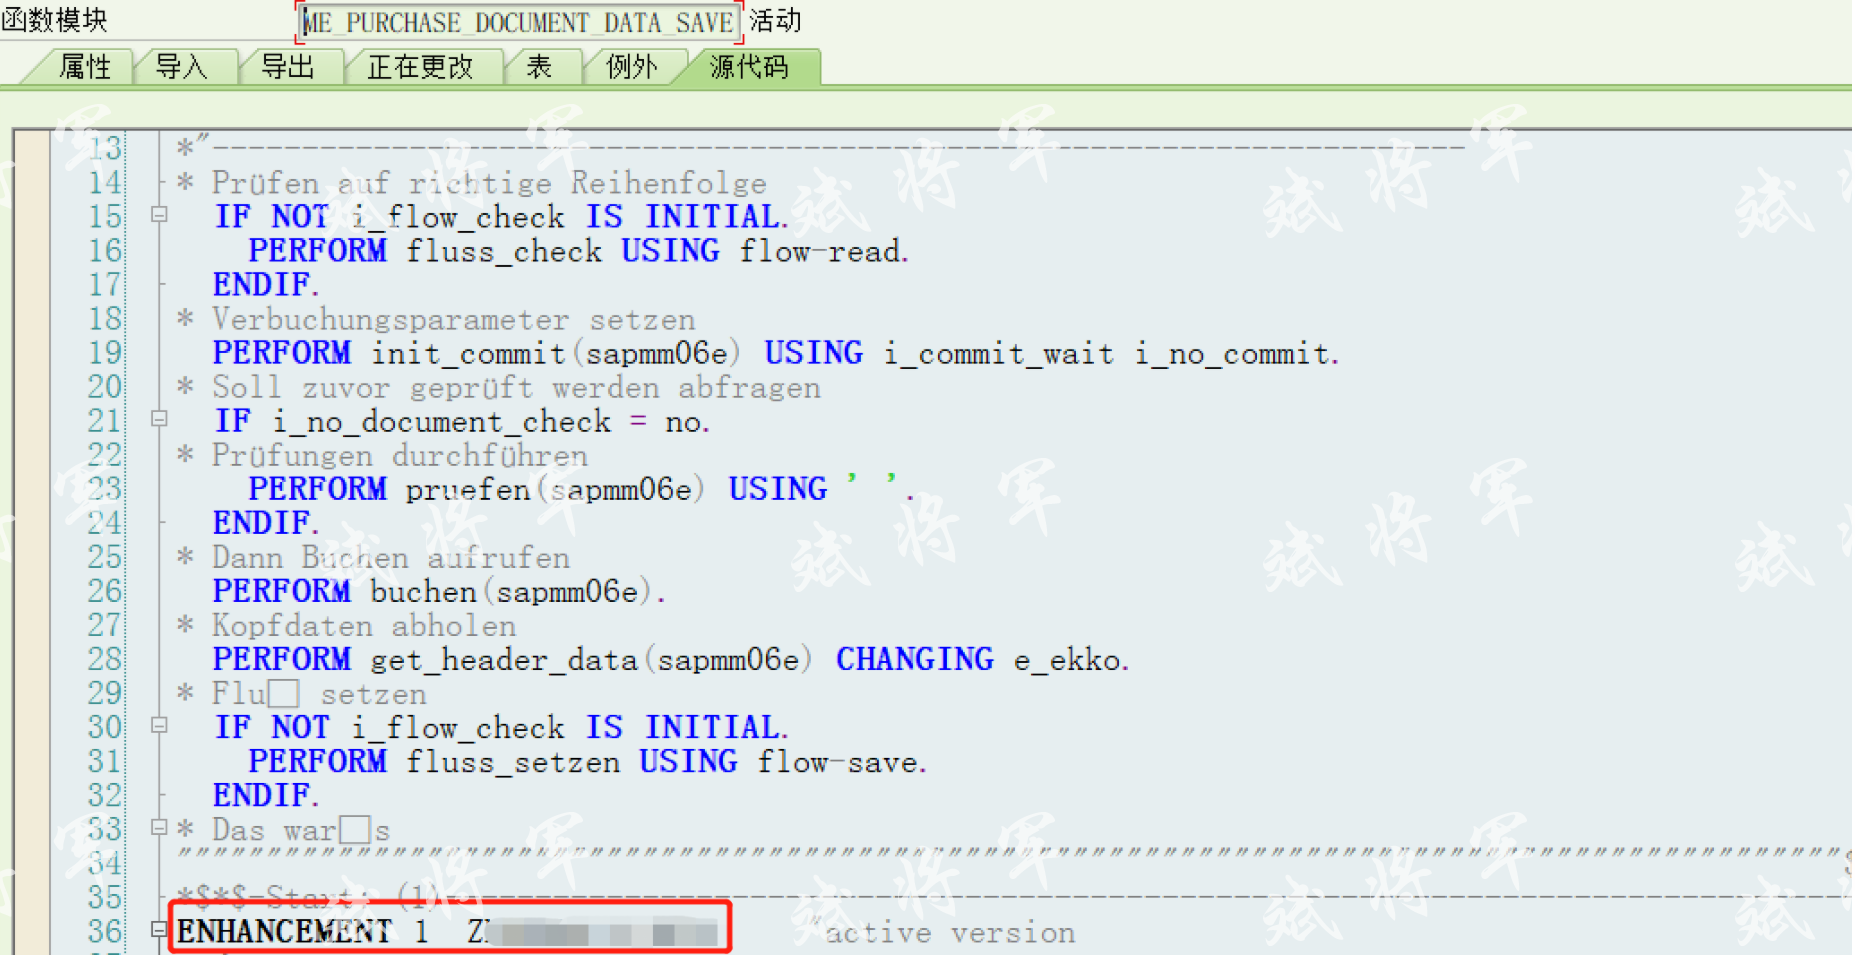Open the 例外 tab
1855x955 pixels.
[x=632, y=67]
